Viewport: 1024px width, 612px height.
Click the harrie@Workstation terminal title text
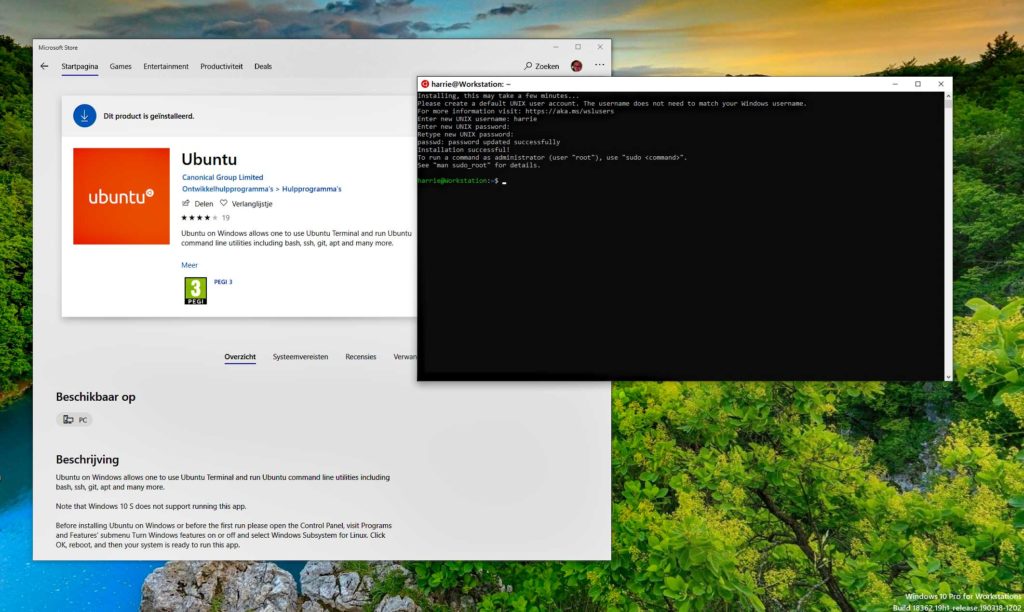click(x=471, y=84)
